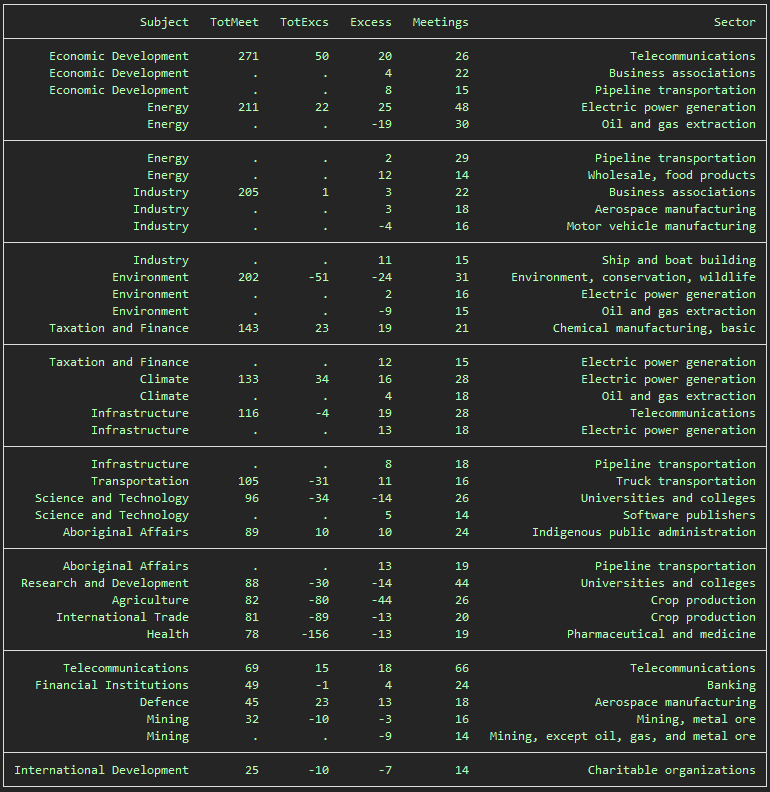Click the Excess value -24

(x=381, y=277)
